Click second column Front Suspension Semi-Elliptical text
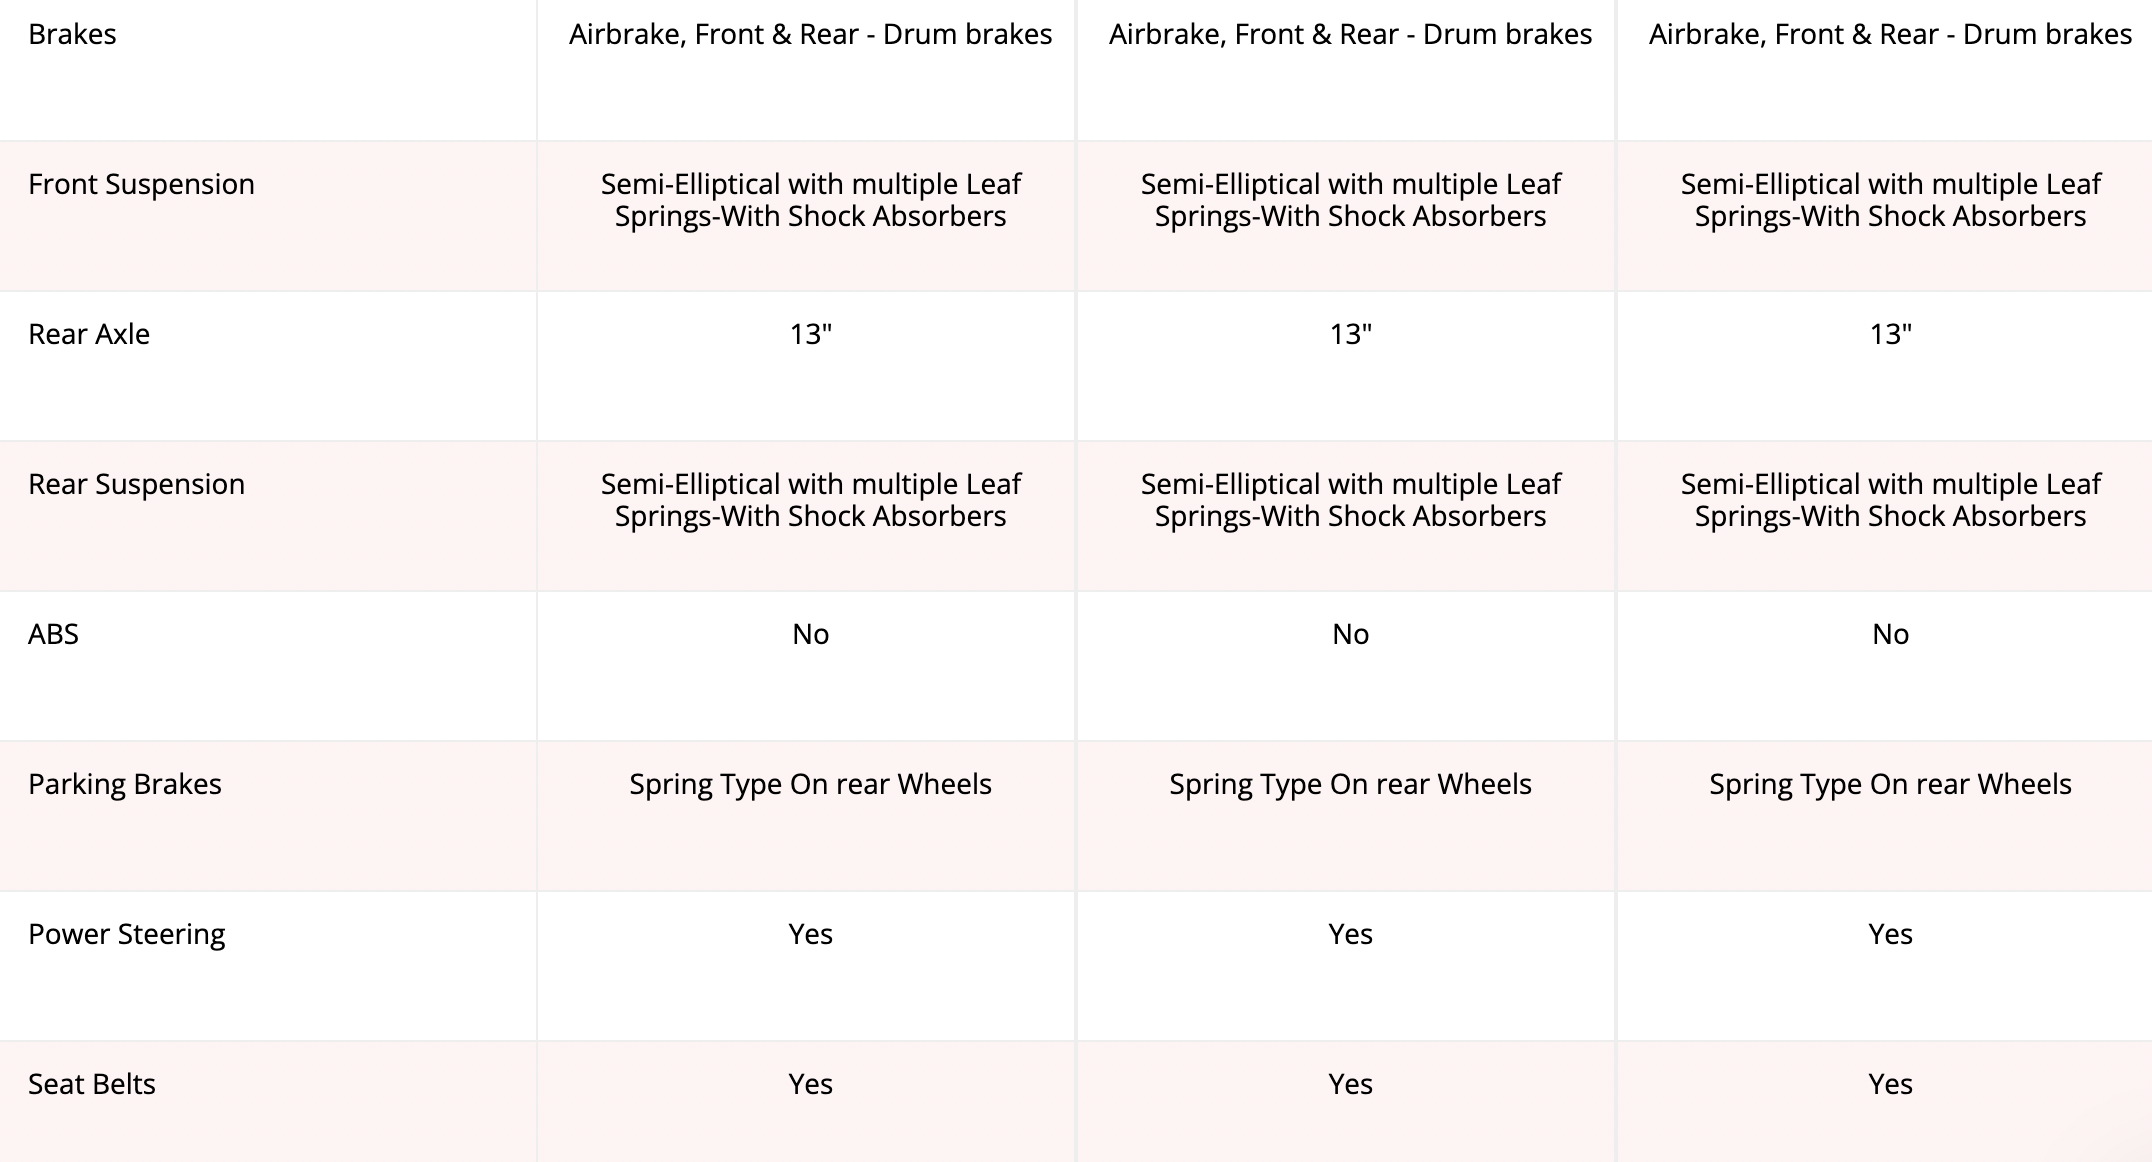Screen dimensions: 2152x1162 (1350, 200)
